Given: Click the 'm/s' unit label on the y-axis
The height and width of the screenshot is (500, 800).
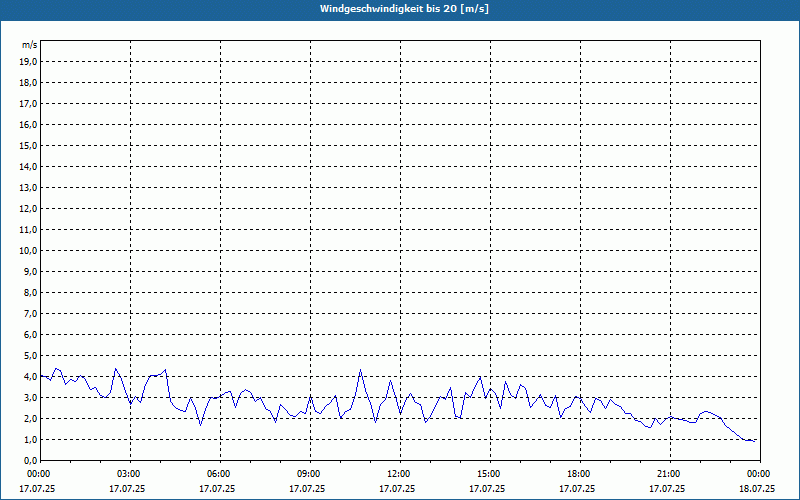Looking at the screenshot, I should pos(30,45).
